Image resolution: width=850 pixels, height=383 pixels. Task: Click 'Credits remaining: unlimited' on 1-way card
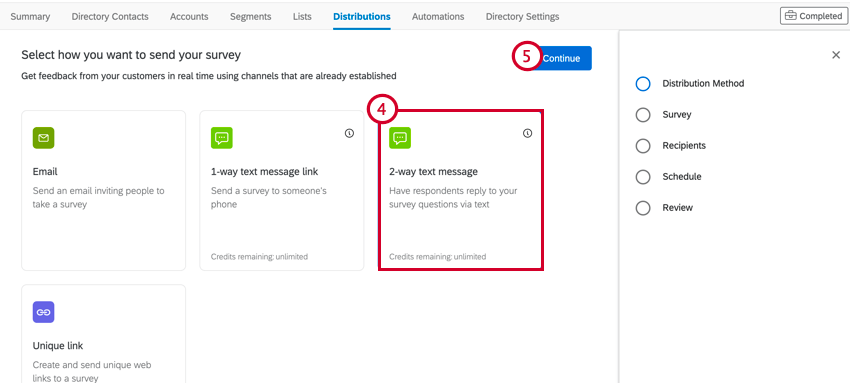(259, 257)
